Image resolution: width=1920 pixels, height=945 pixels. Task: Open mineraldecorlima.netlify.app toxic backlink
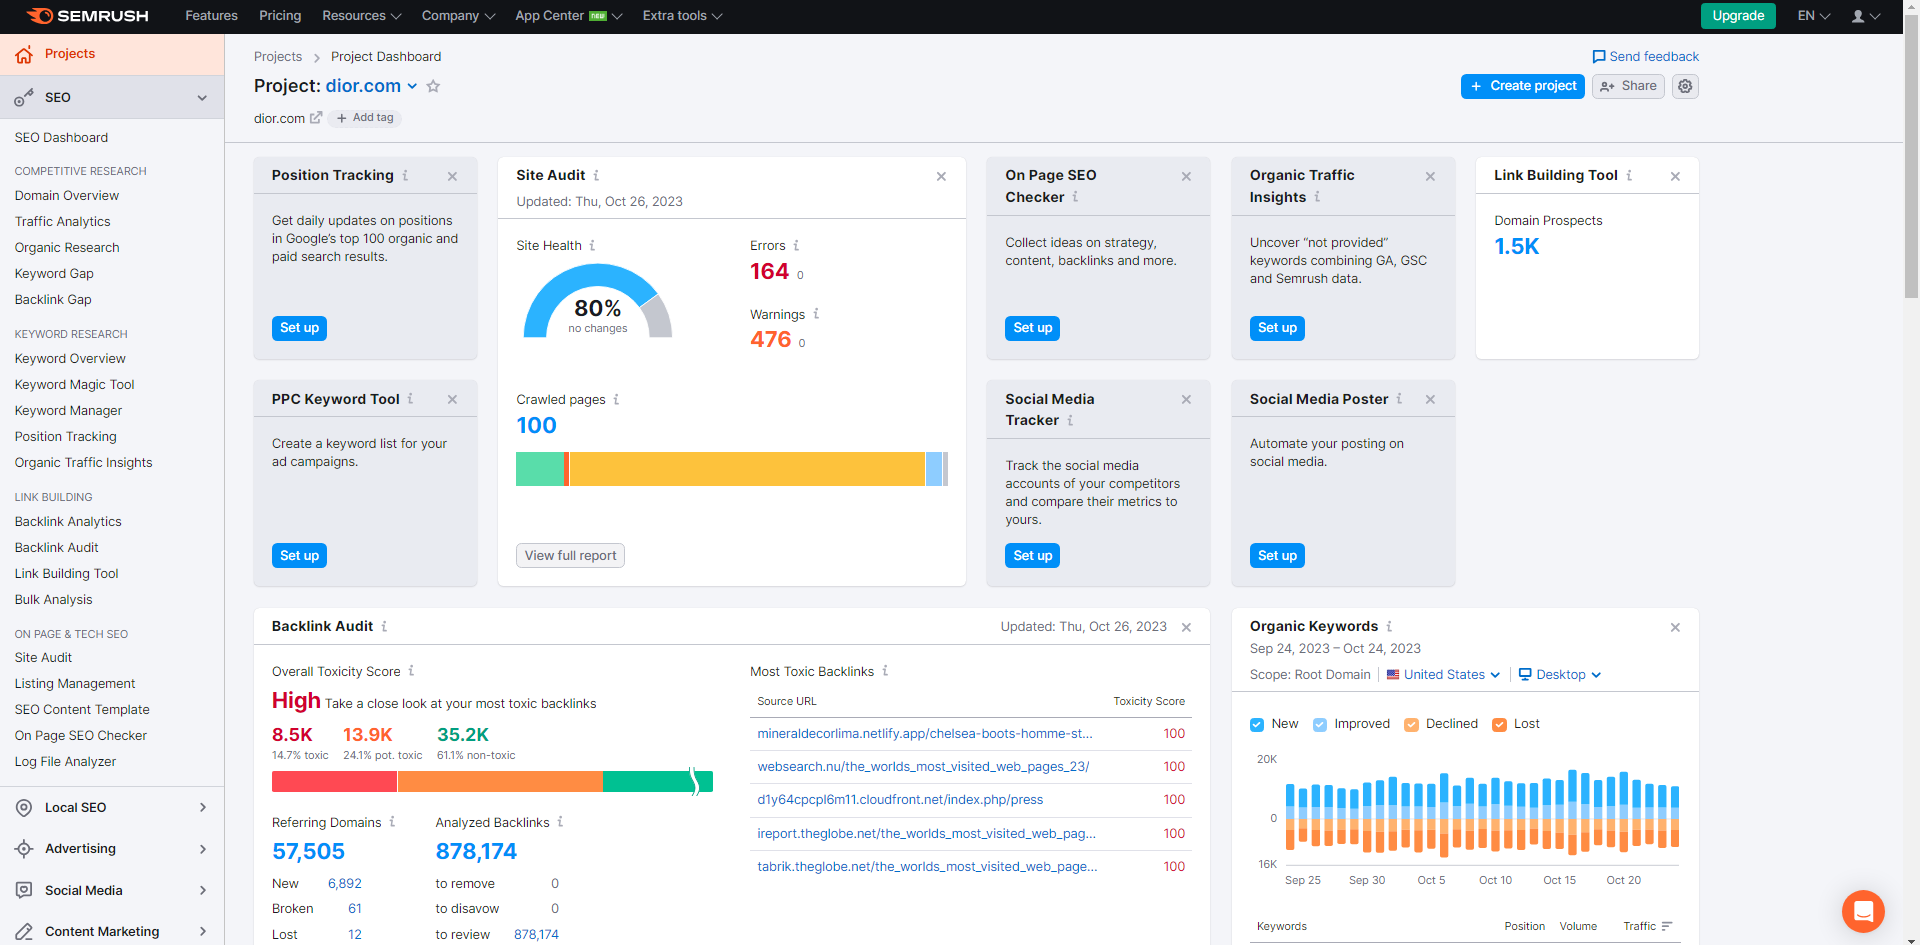click(x=925, y=734)
